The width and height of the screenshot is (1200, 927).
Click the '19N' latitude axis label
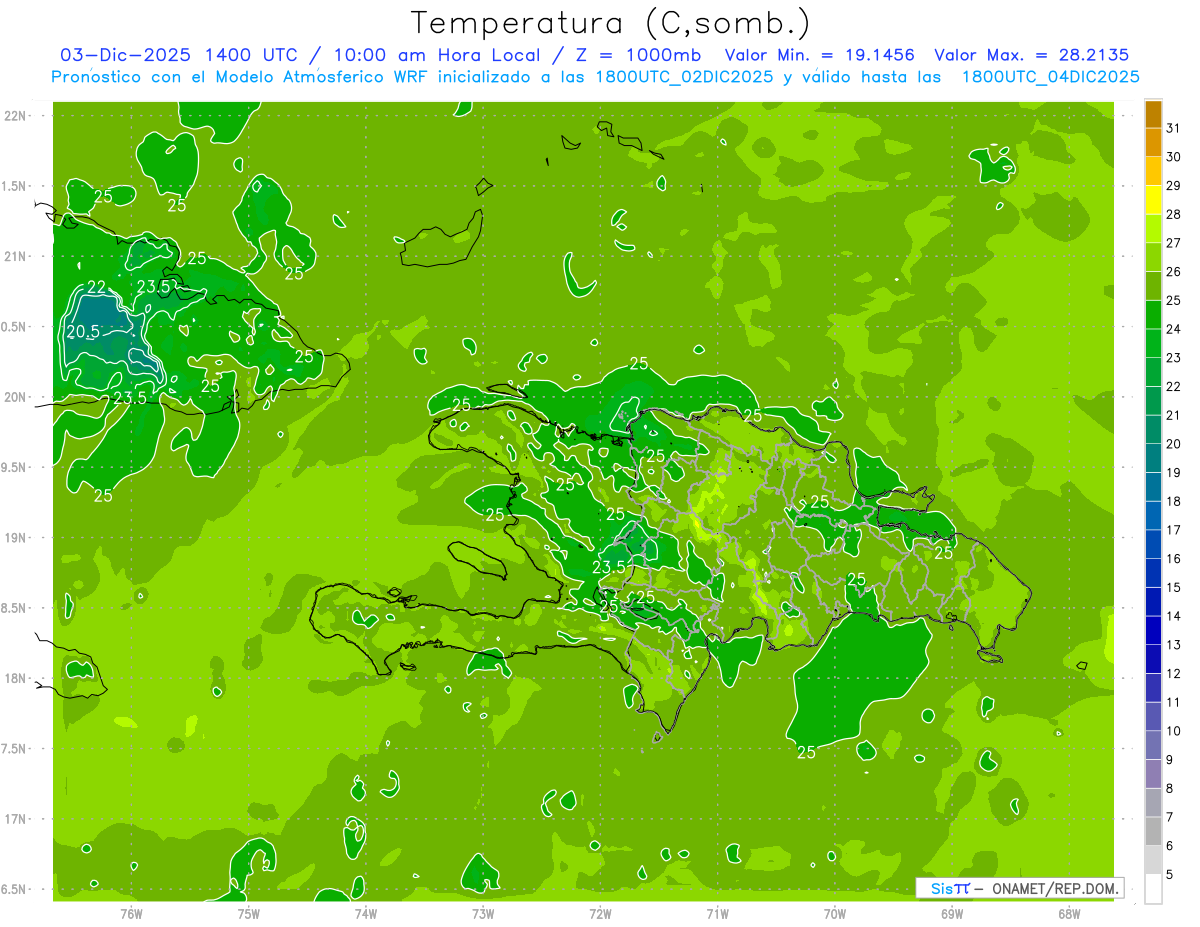pos(17,538)
